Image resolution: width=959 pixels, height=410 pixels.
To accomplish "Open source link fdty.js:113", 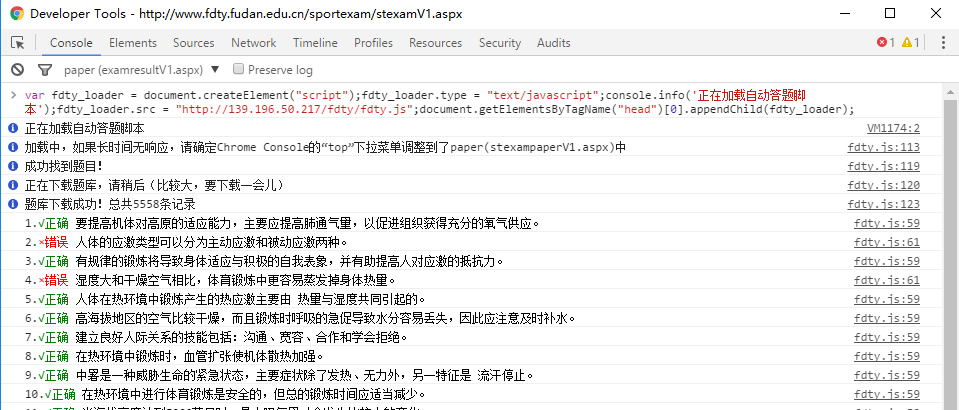I will (883, 147).
